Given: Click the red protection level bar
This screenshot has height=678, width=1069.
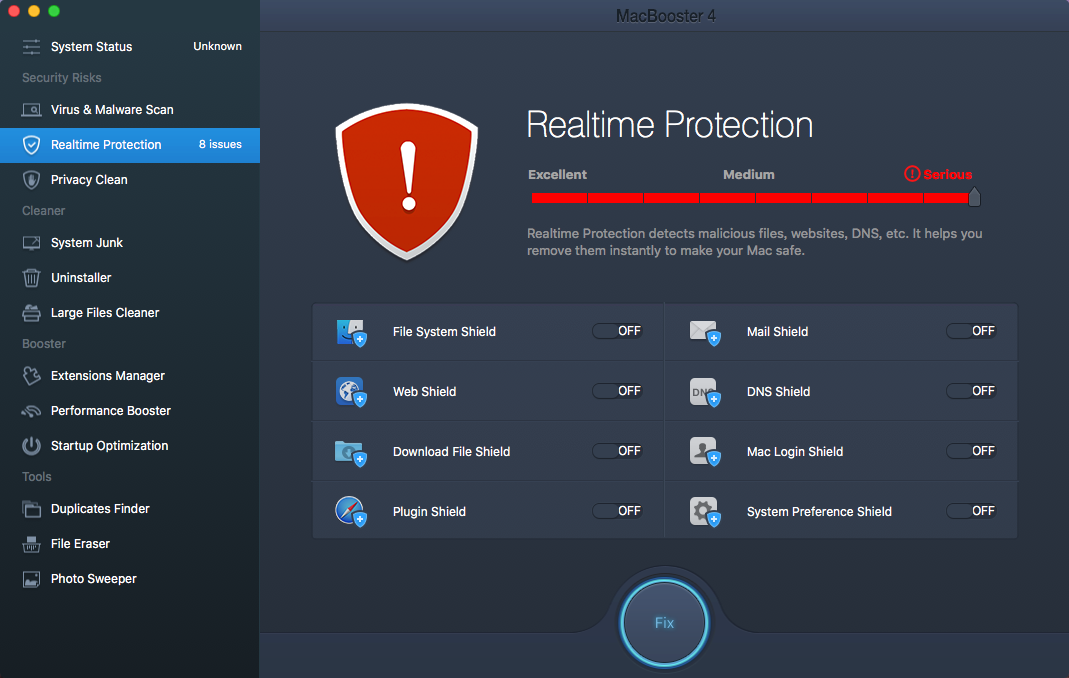Looking at the screenshot, I should point(750,198).
